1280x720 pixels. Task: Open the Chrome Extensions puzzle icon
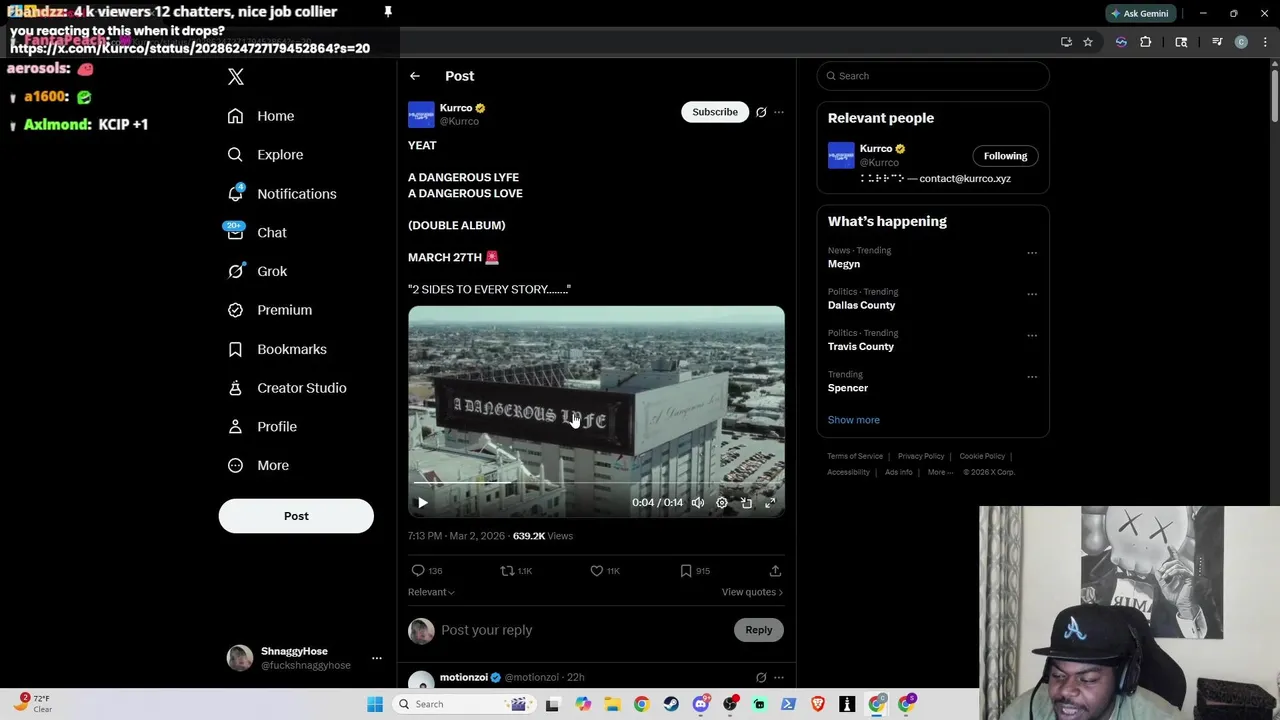[x=1146, y=42]
